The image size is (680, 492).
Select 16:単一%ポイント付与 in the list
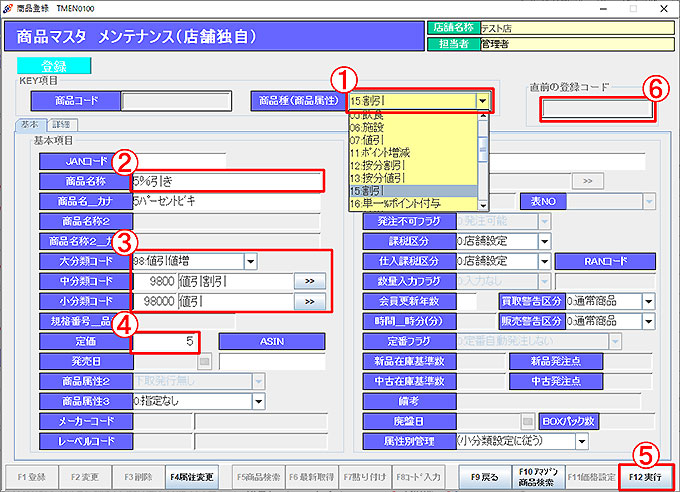413,203
